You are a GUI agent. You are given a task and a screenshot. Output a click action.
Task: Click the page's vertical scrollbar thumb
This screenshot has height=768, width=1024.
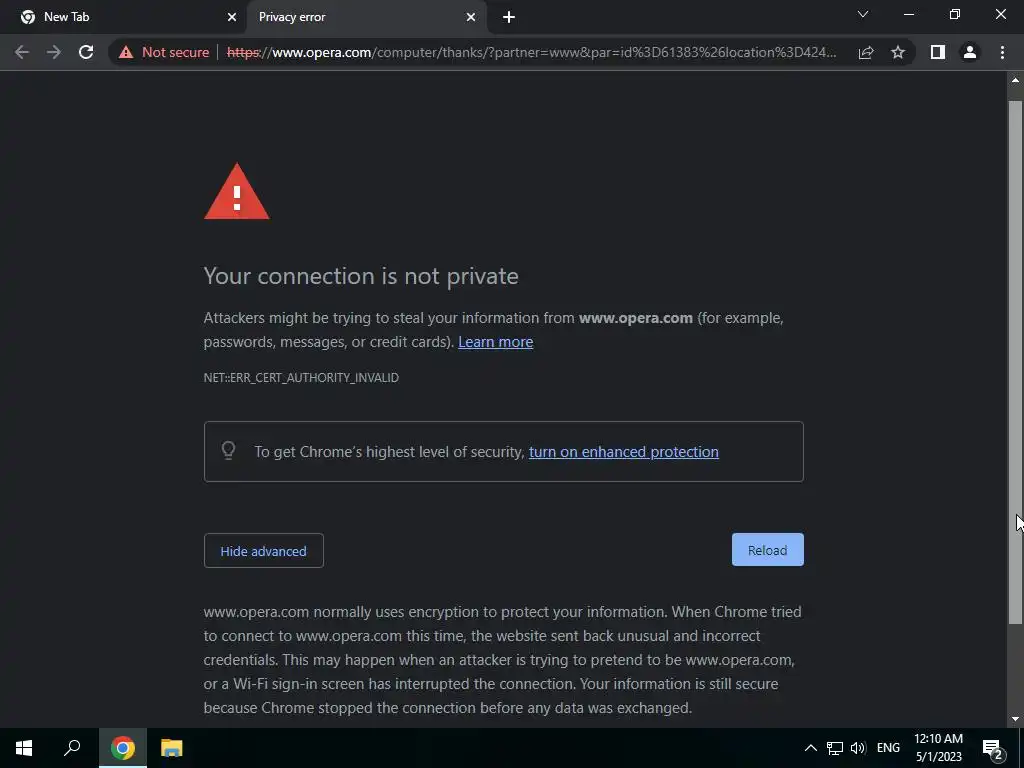[1015, 362]
